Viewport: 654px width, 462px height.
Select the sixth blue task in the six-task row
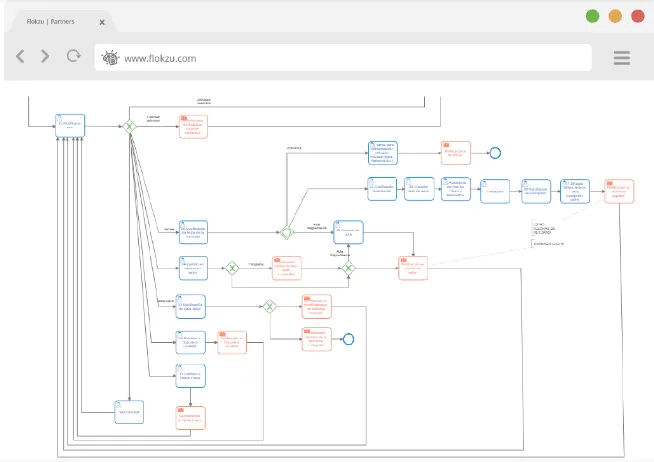point(575,191)
